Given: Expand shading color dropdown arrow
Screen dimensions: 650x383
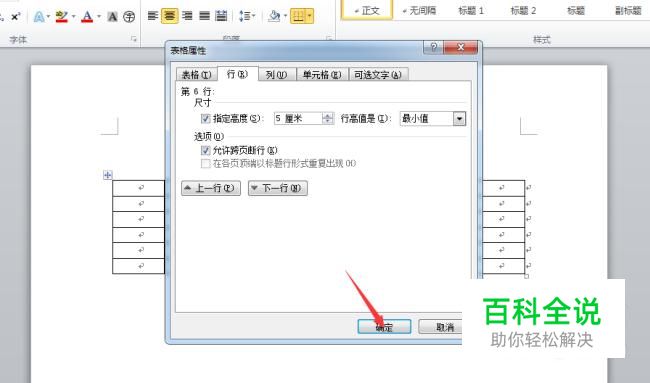Looking at the screenshot, I should (x=285, y=16).
